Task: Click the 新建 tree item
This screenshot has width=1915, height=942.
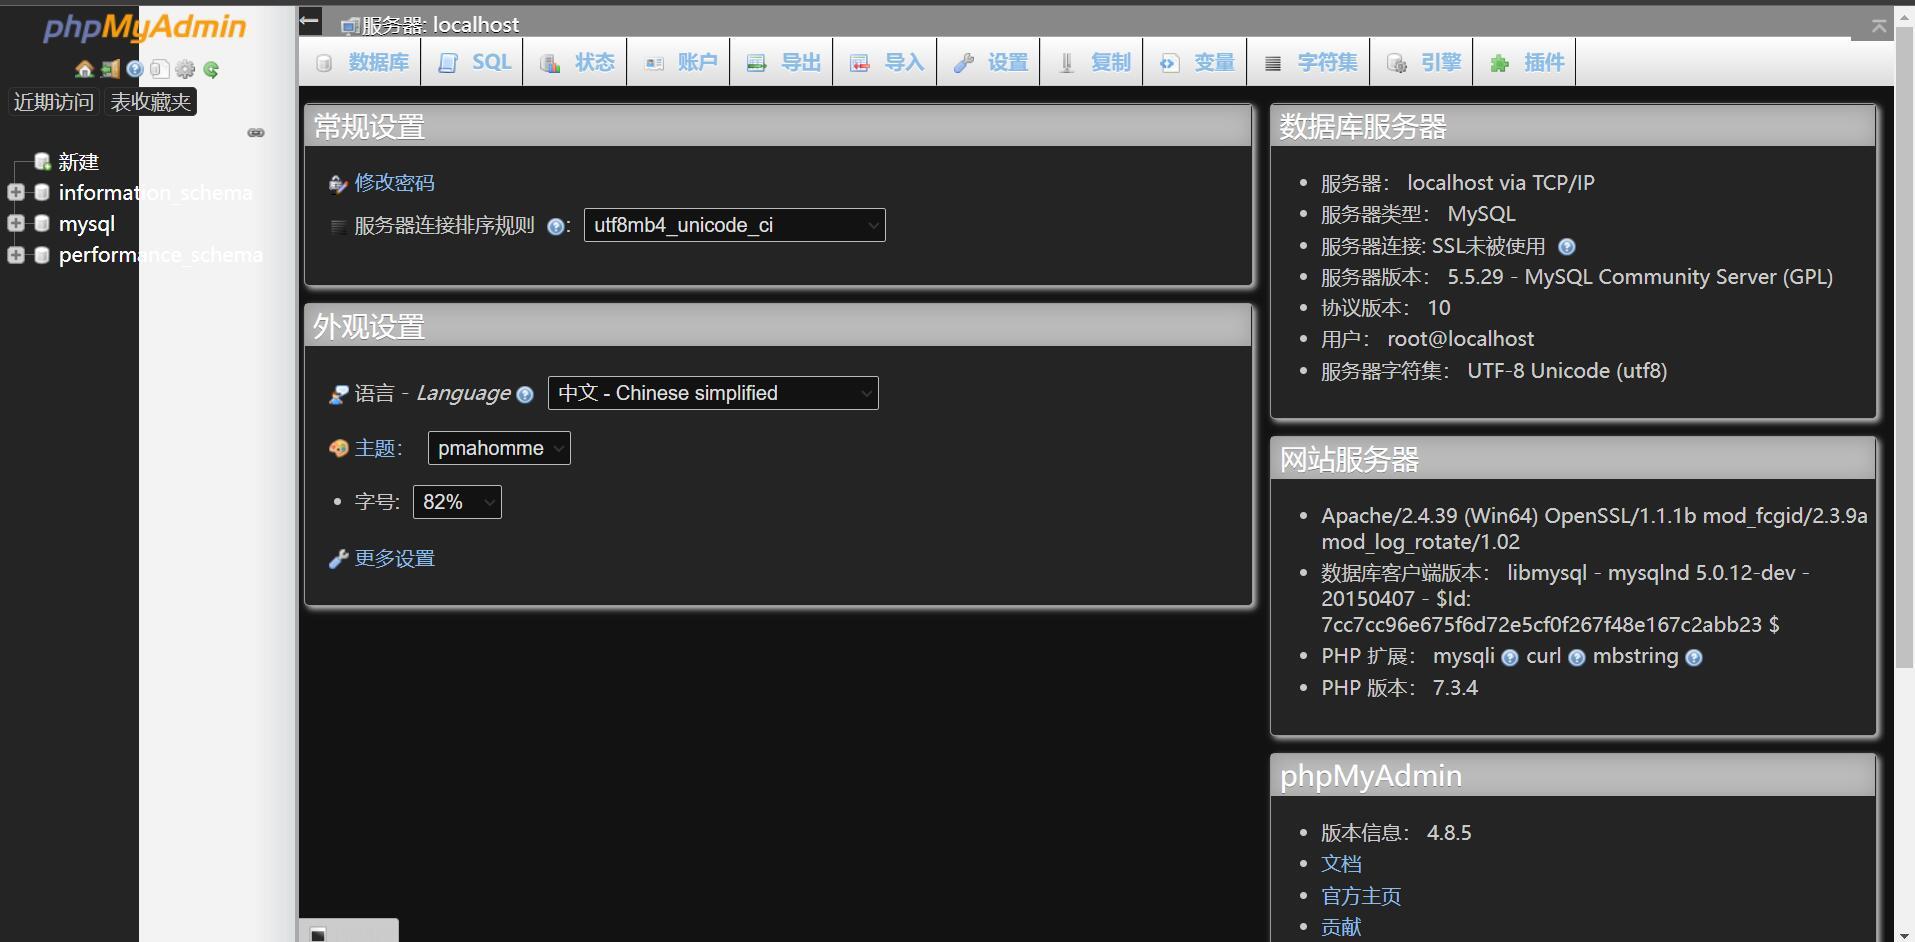Action: pos(78,162)
